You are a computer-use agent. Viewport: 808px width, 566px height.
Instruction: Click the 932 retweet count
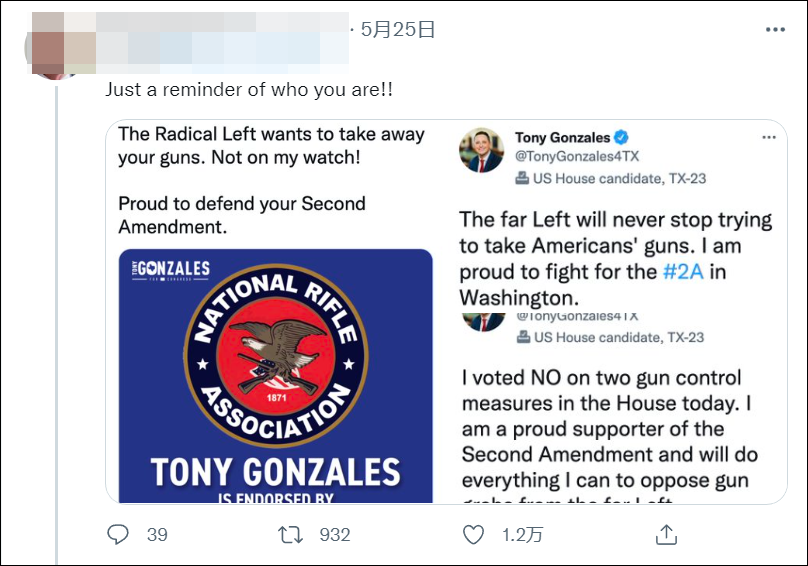(334, 535)
